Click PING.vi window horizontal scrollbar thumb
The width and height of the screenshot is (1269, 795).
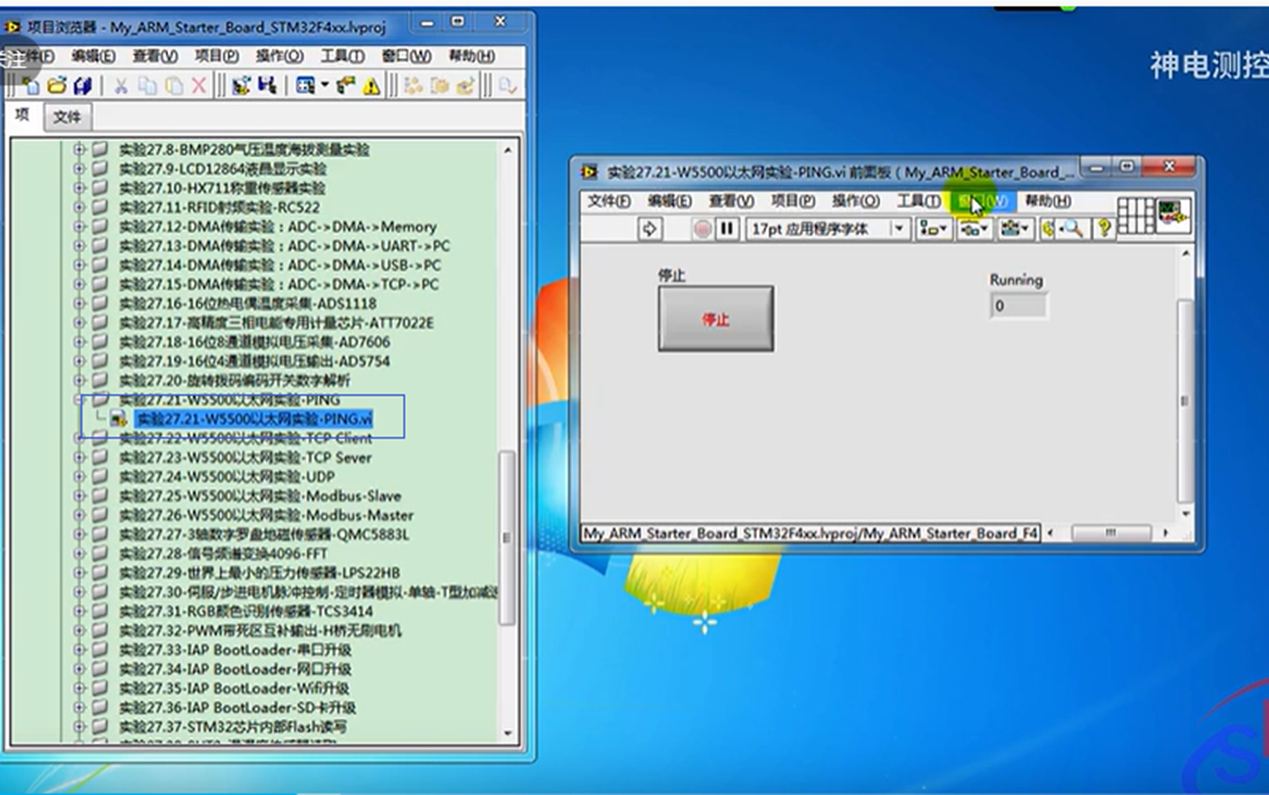(x=1110, y=534)
